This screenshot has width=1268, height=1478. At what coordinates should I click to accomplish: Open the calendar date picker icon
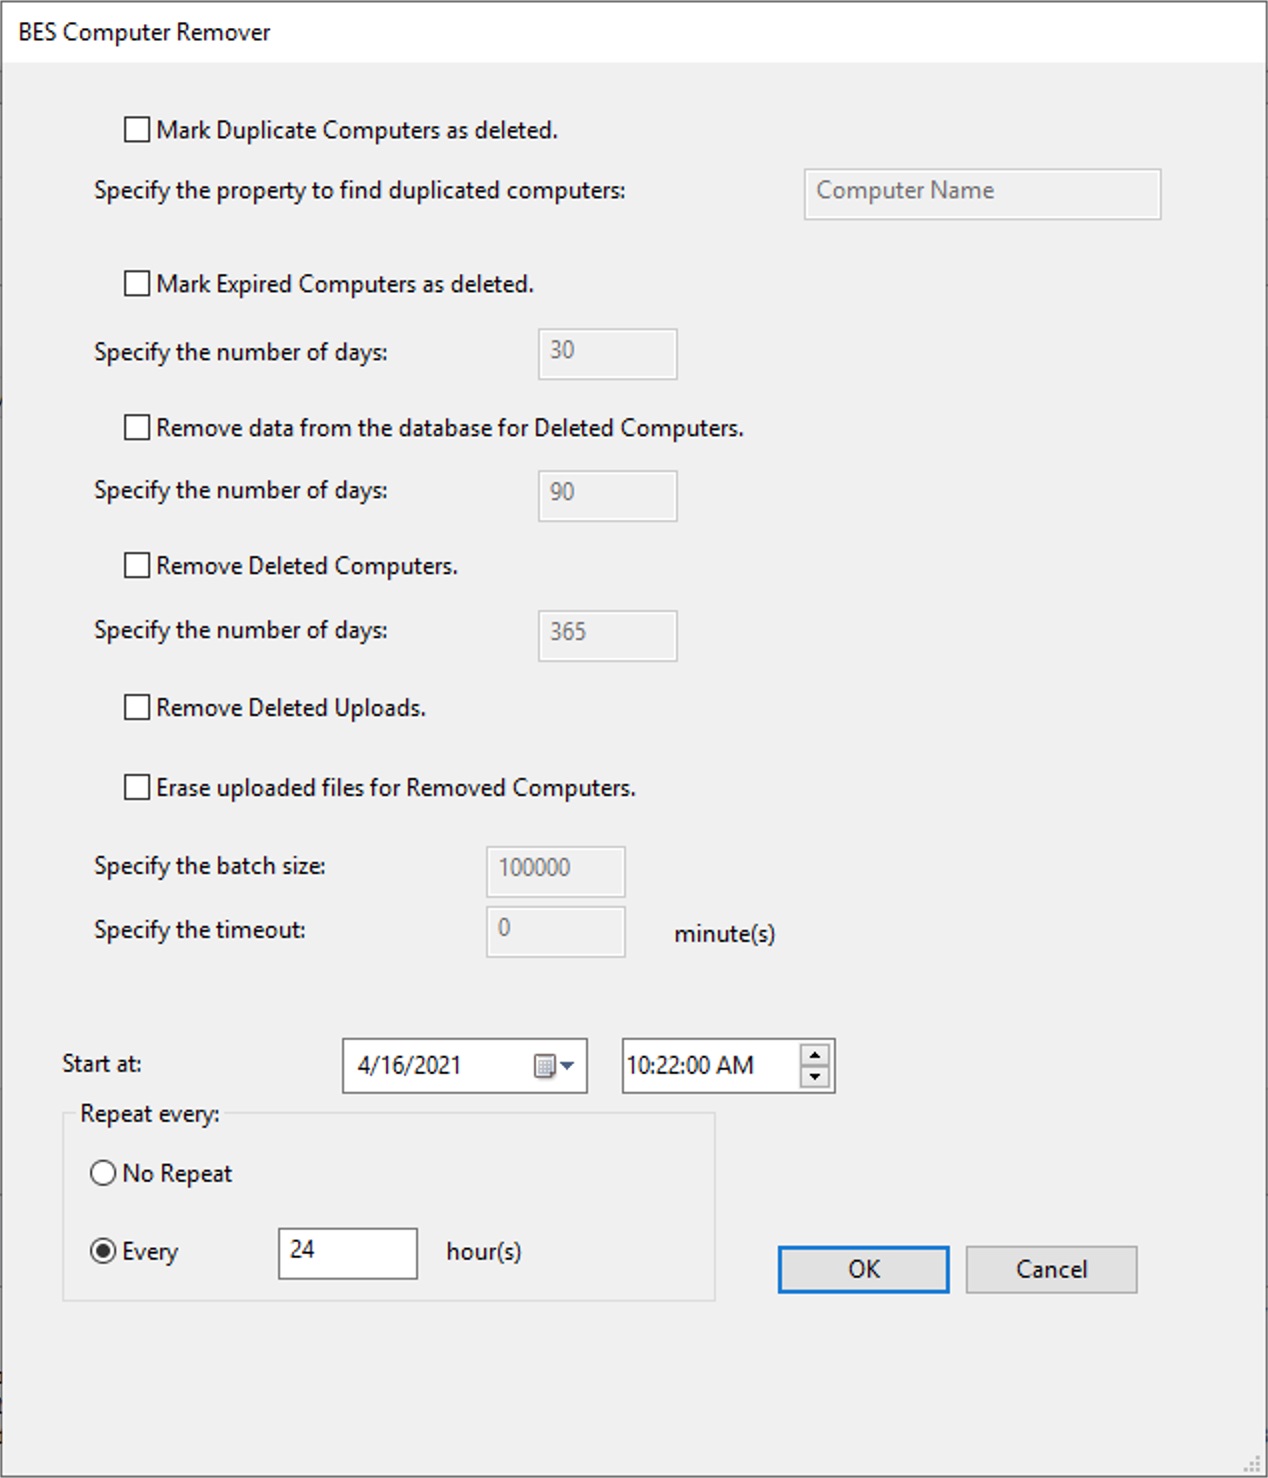click(553, 1066)
